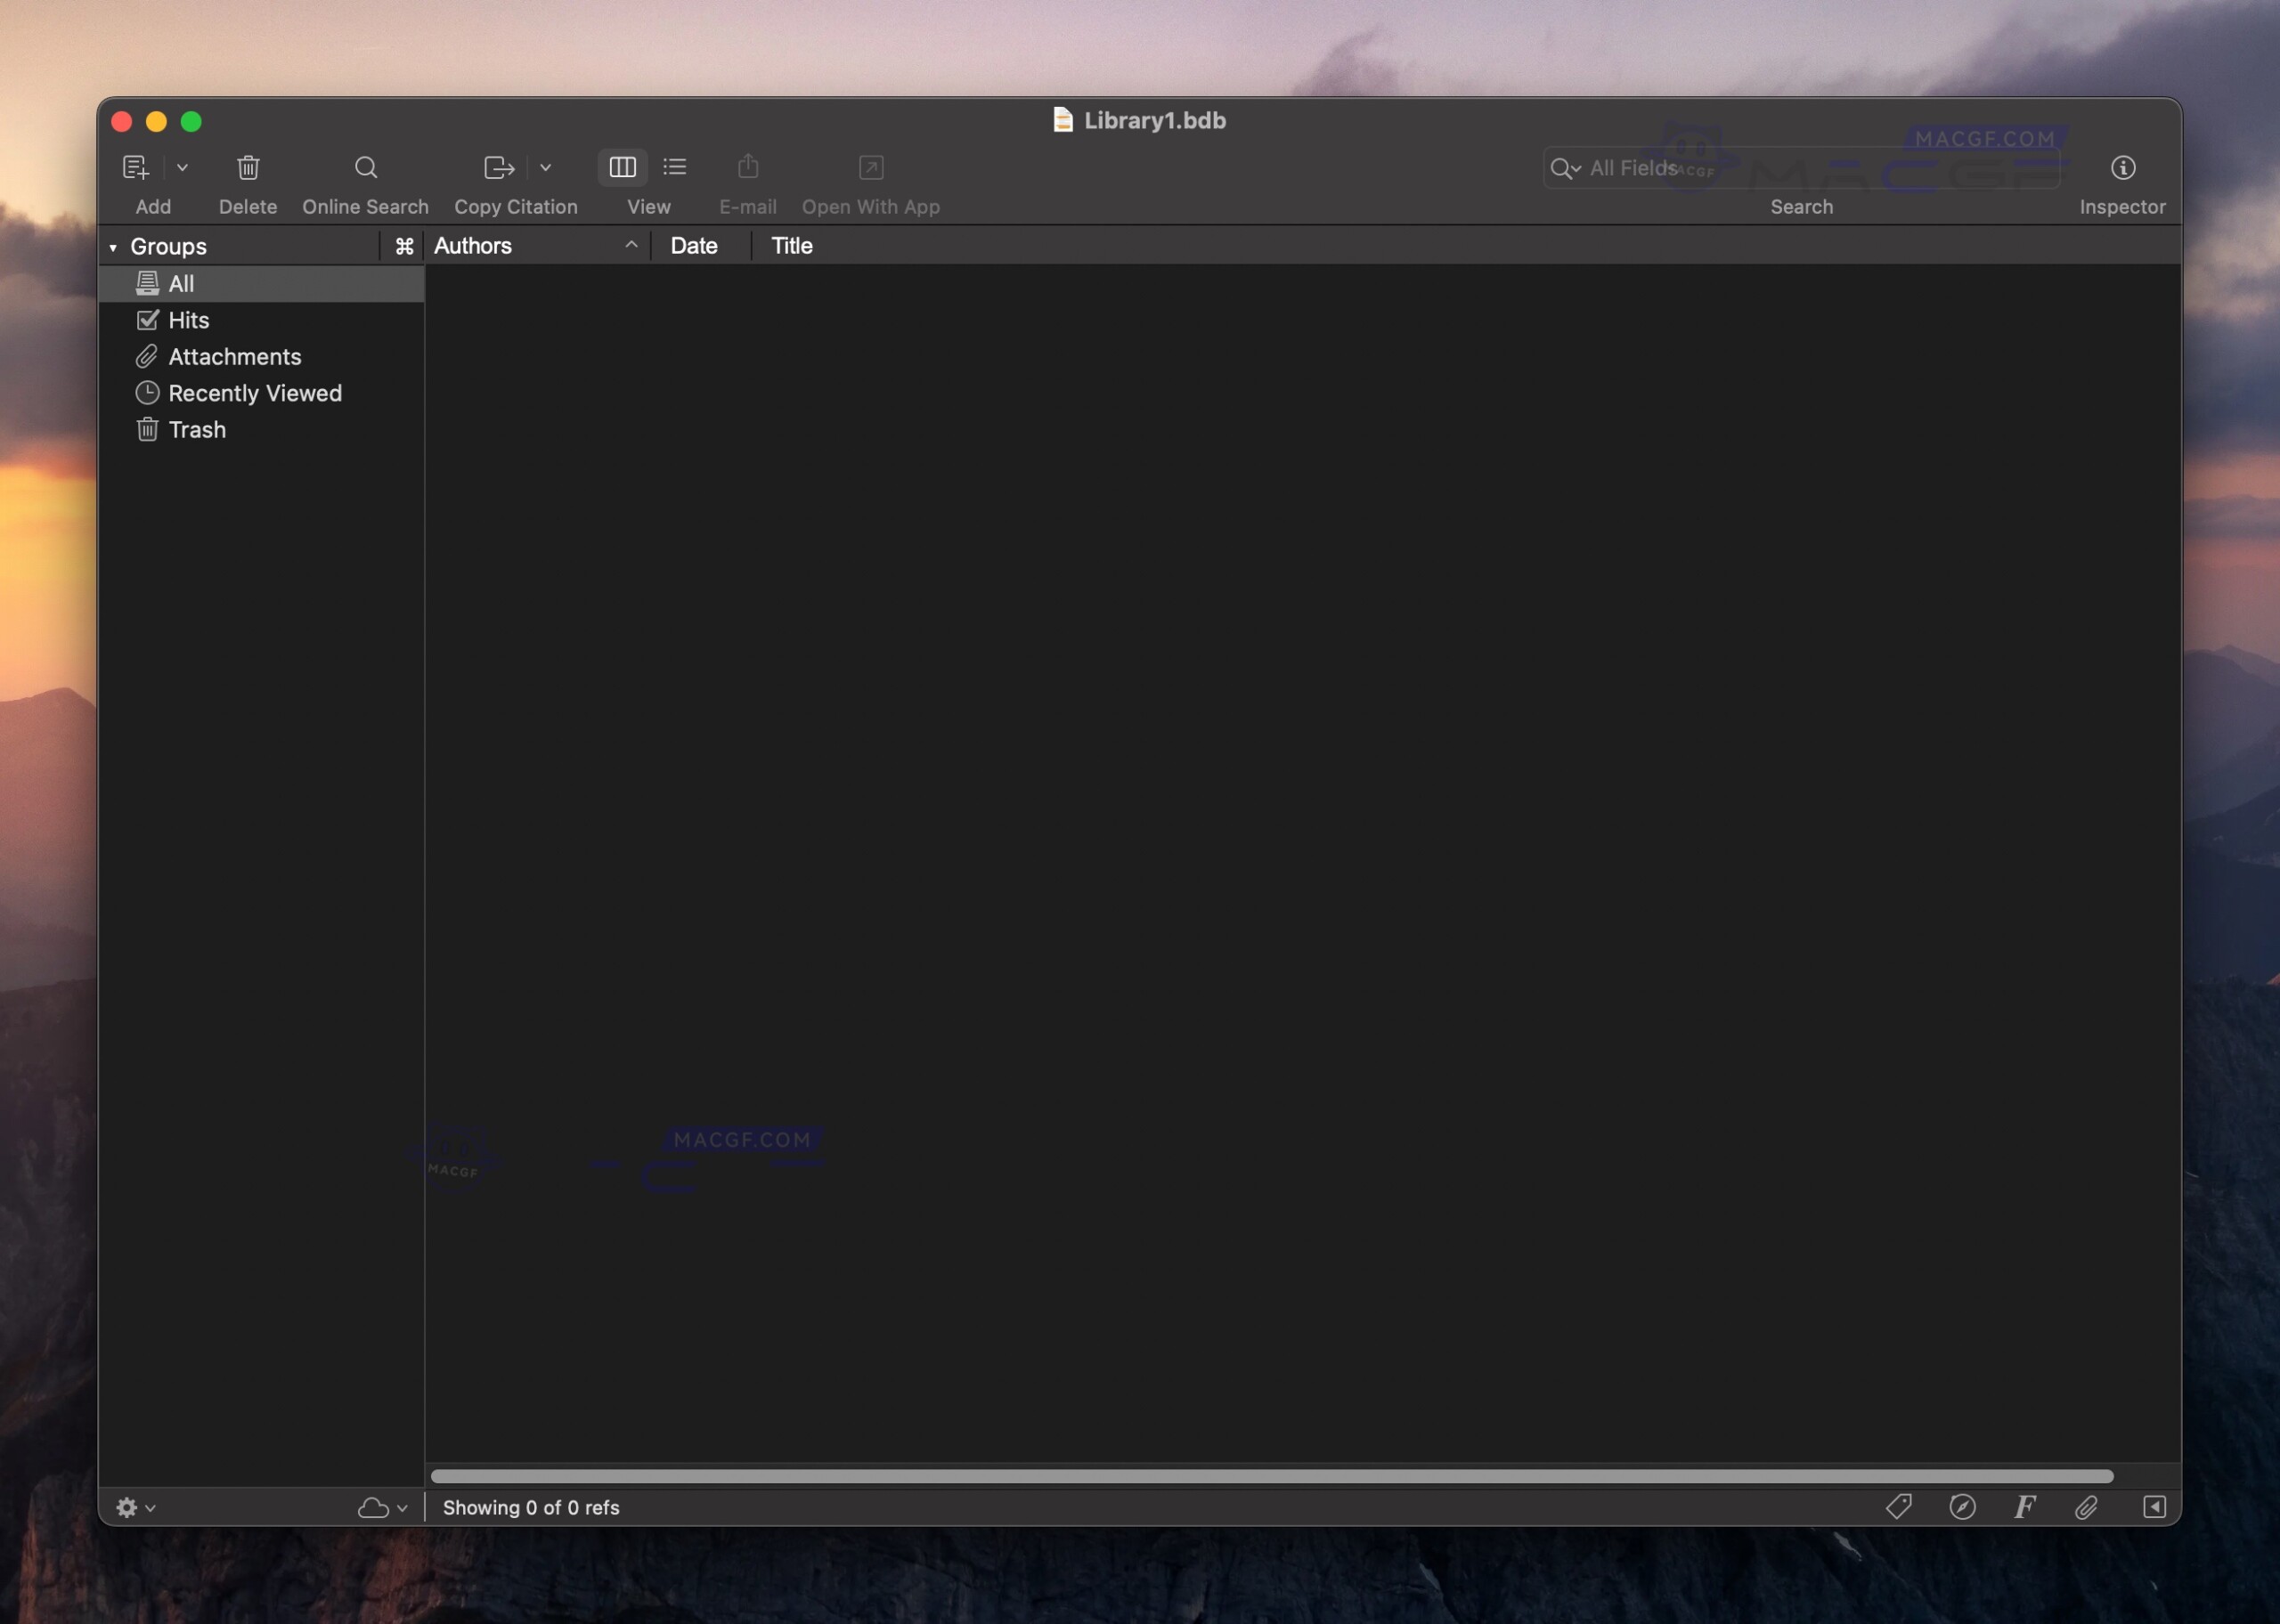The height and width of the screenshot is (1624, 2280).
Task: Click the paperclip attachment icon bottom right
Action: click(2086, 1506)
